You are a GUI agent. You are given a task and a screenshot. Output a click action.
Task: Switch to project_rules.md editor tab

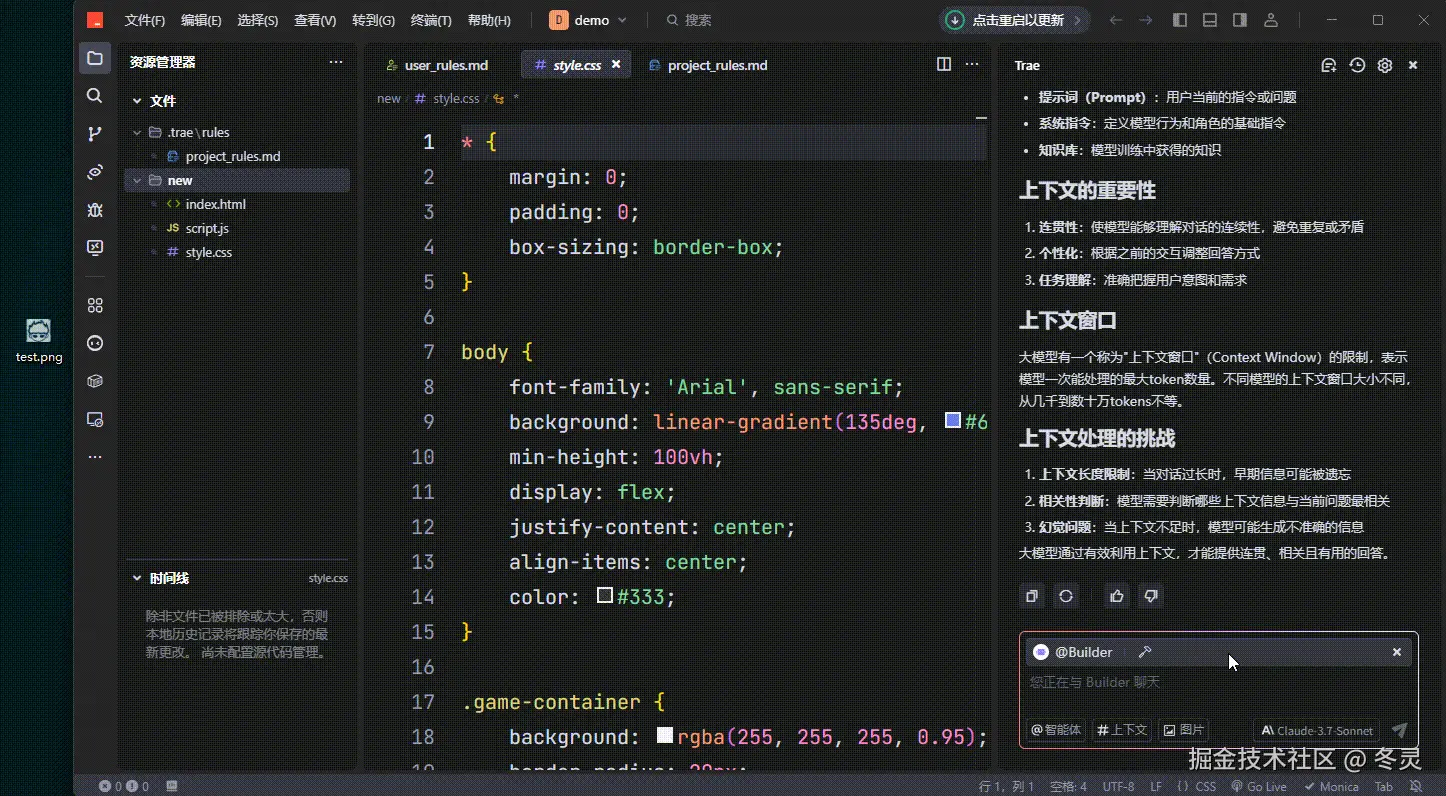(710, 65)
